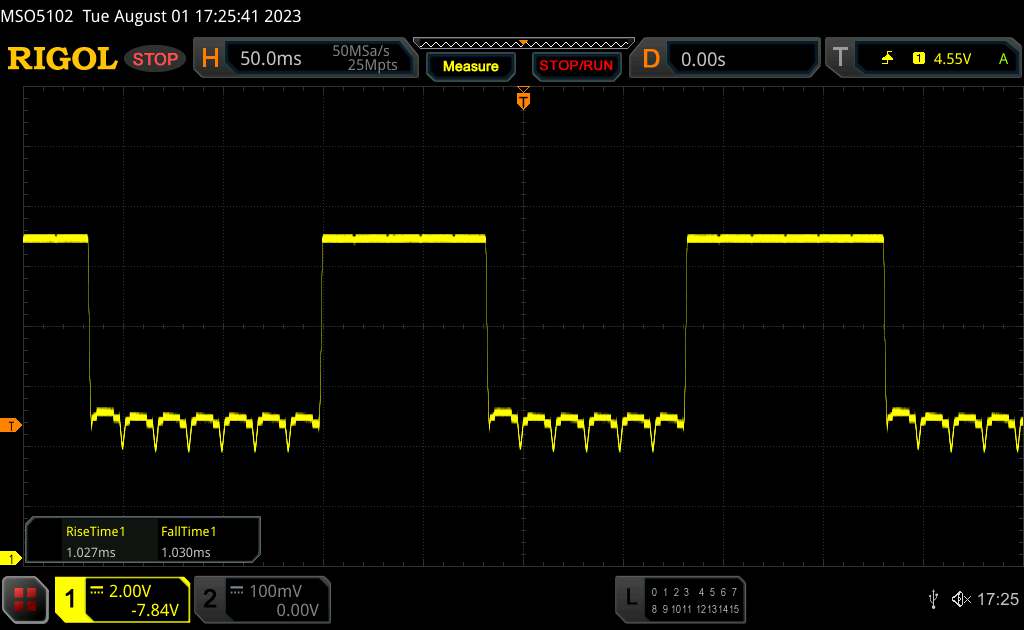
Task: Click the orange trigger position marker at top
Action: coord(522,99)
